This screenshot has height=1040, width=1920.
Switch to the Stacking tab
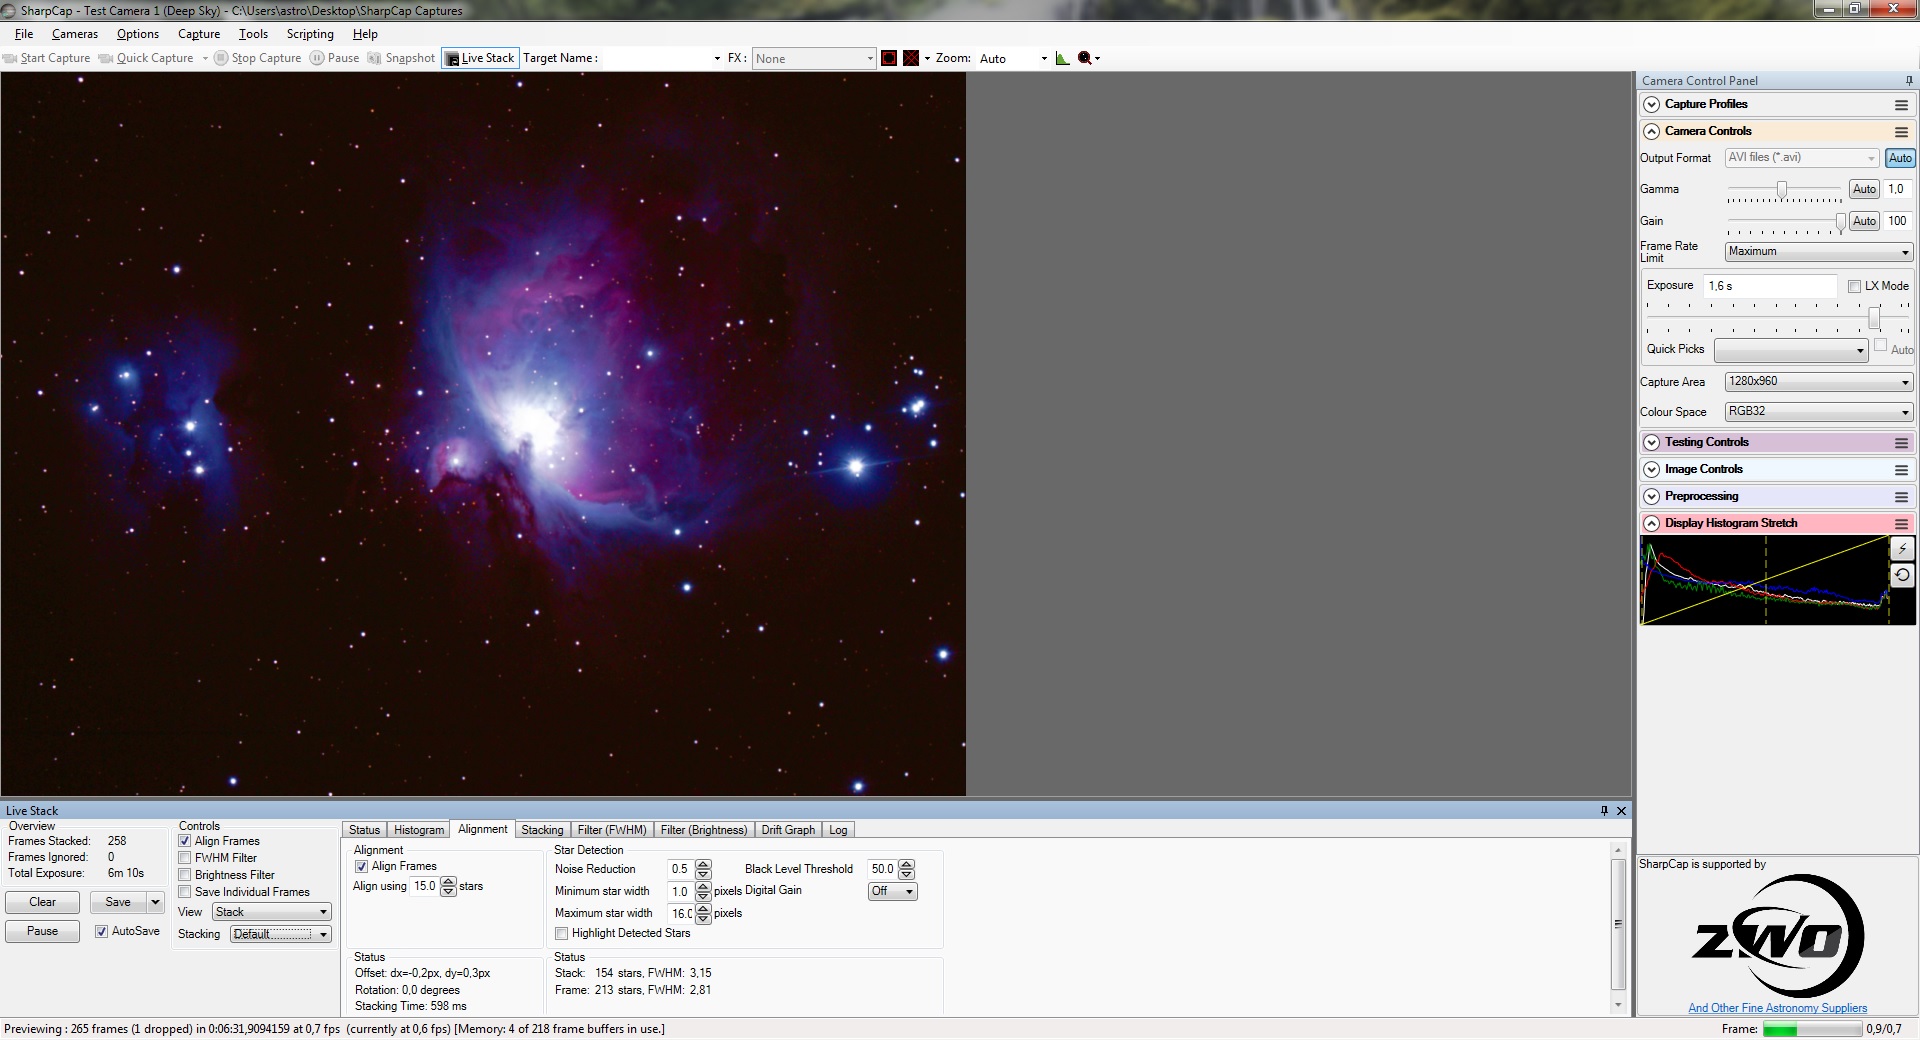[542, 830]
